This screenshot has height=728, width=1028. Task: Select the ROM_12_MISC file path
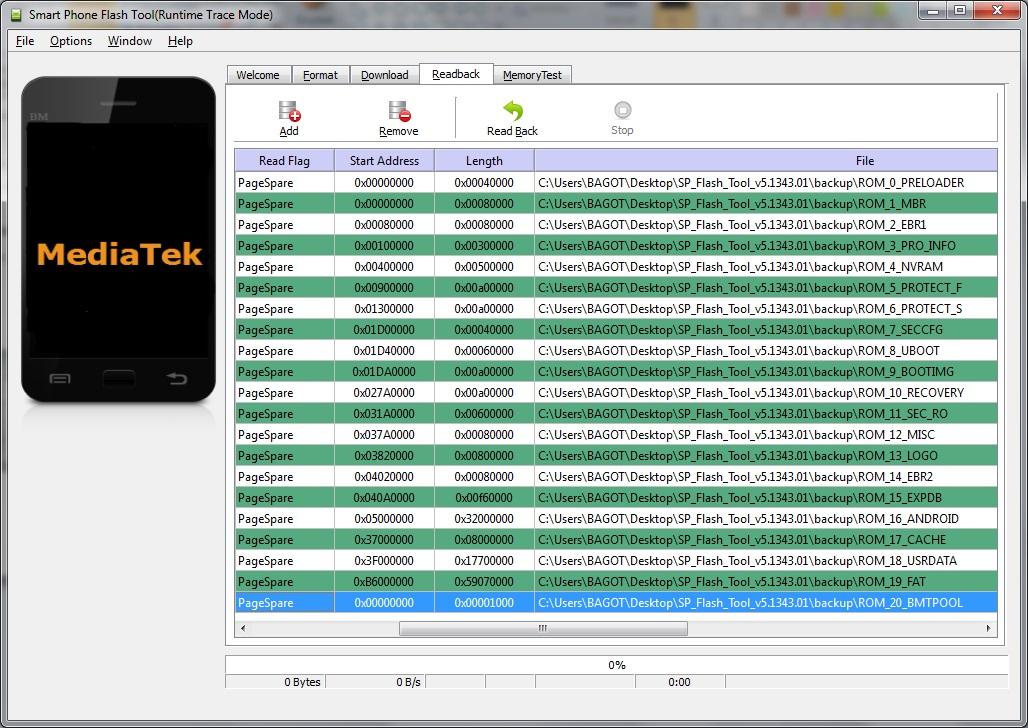[x=736, y=434]
